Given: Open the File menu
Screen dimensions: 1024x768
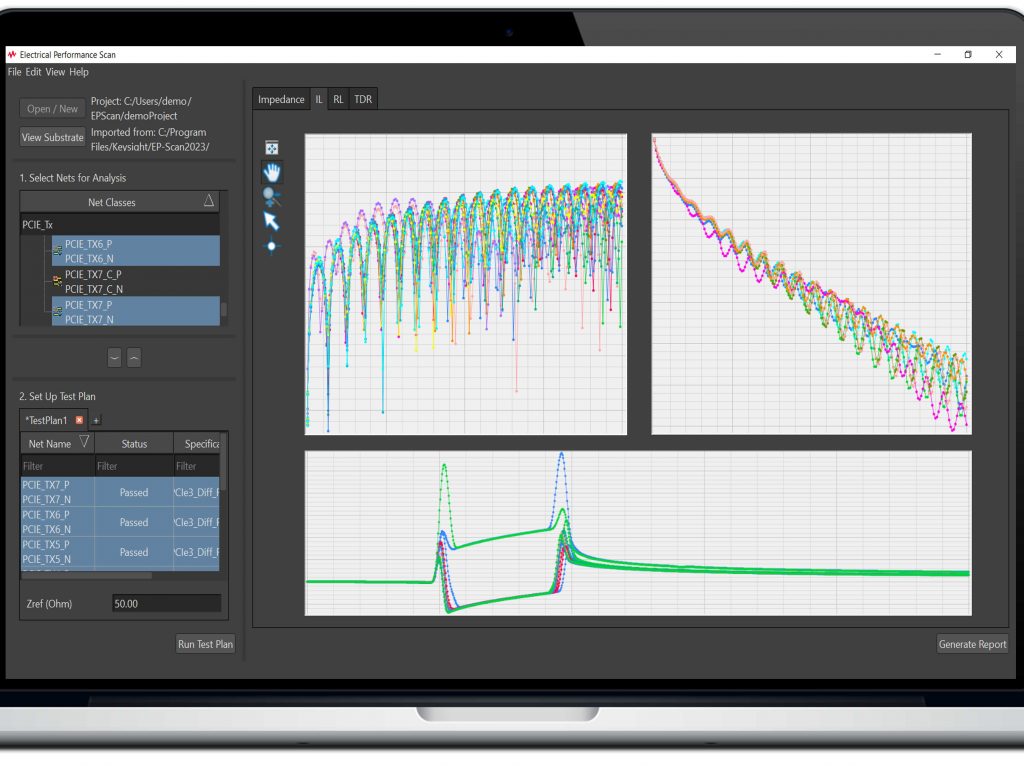Looking at the screenshot, I should 13,72.
